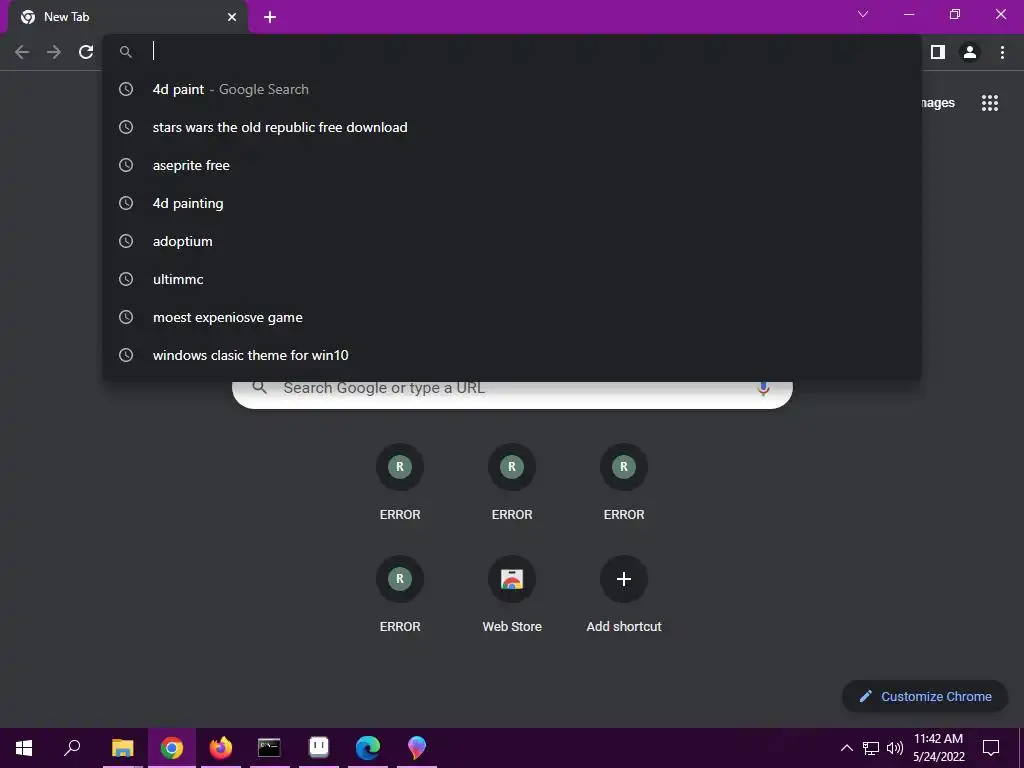Screen dimensions: 1024x768
Task: Choose suggestion 'adoptium'
Action: tap(512, 241)
